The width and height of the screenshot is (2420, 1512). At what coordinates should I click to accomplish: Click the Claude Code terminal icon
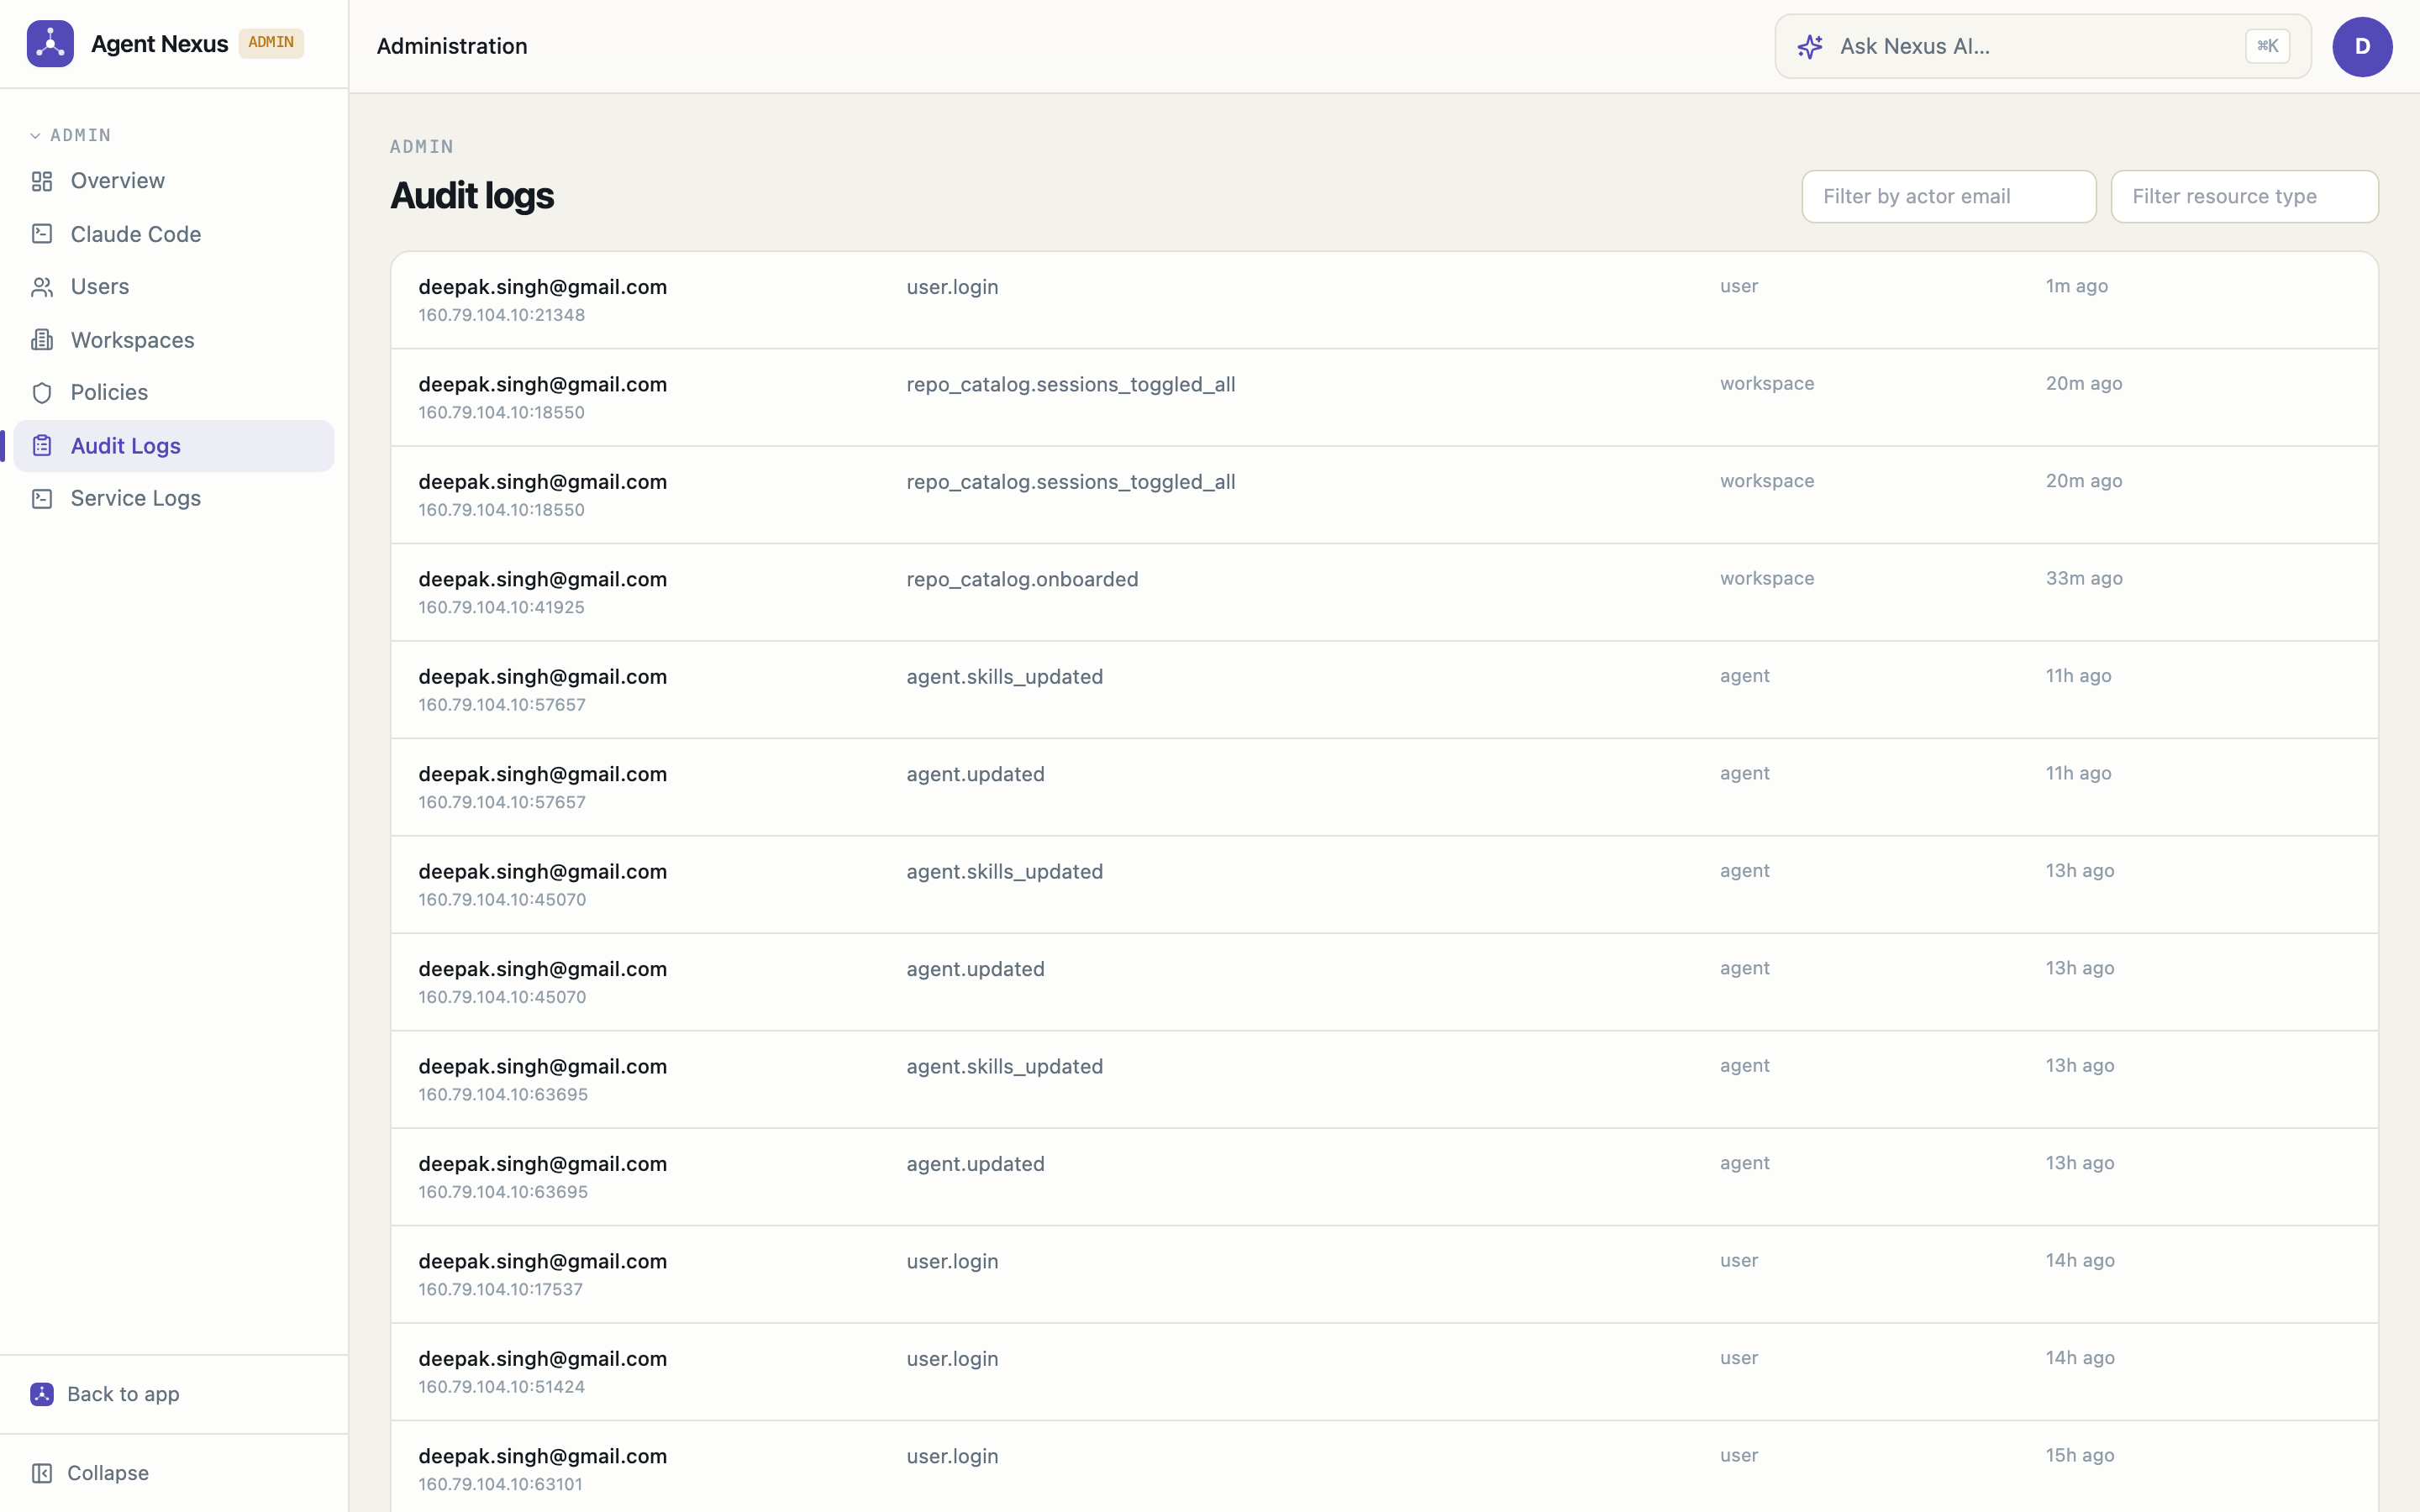[x=42, y=234]
